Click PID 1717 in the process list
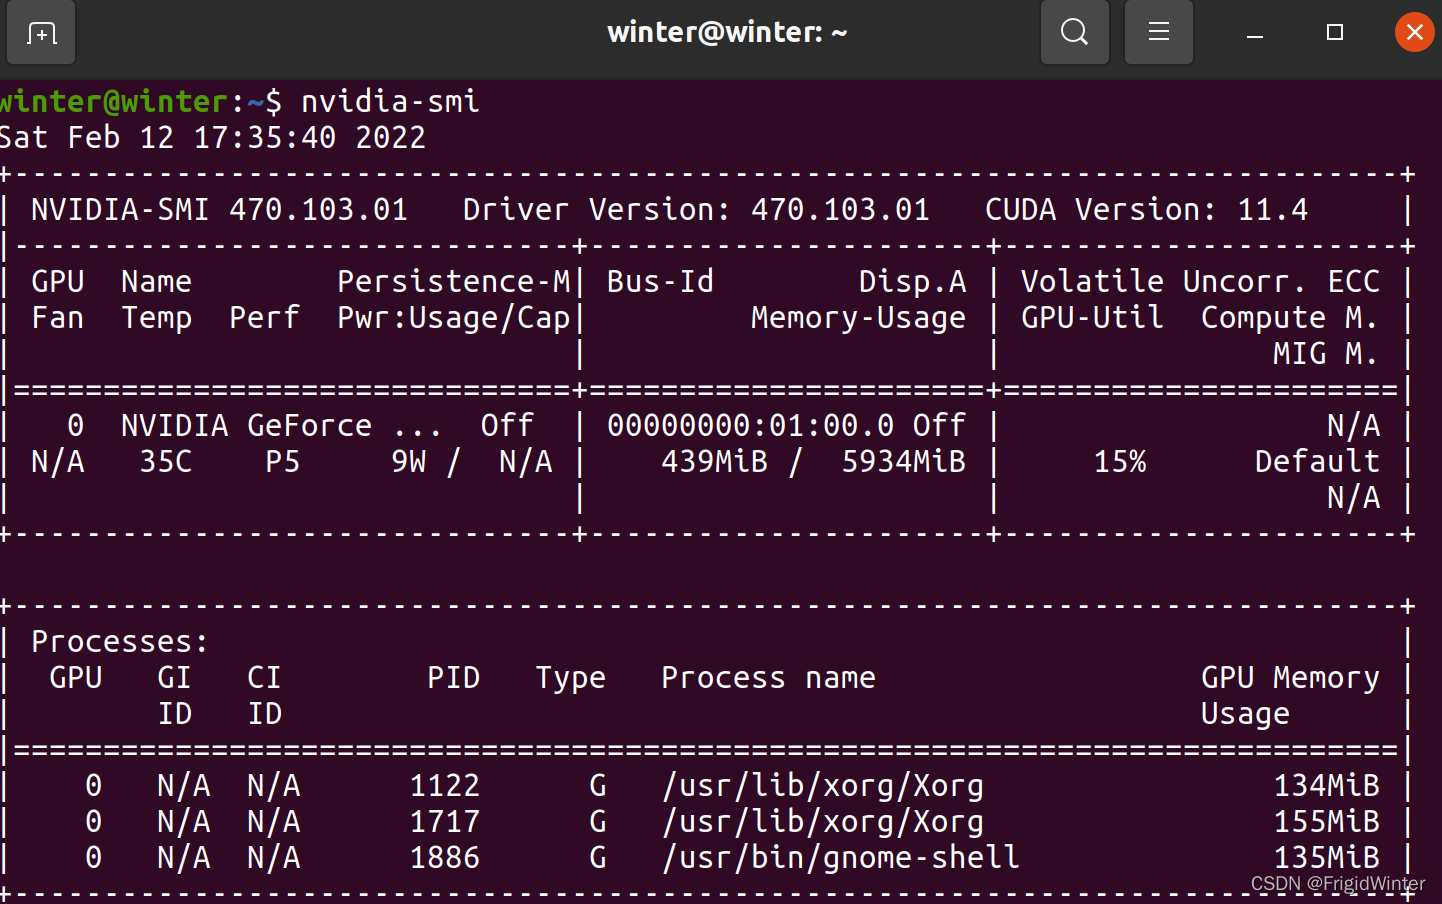The width and height of the screenshot is (1442, 904). click(x=445, y=822)
